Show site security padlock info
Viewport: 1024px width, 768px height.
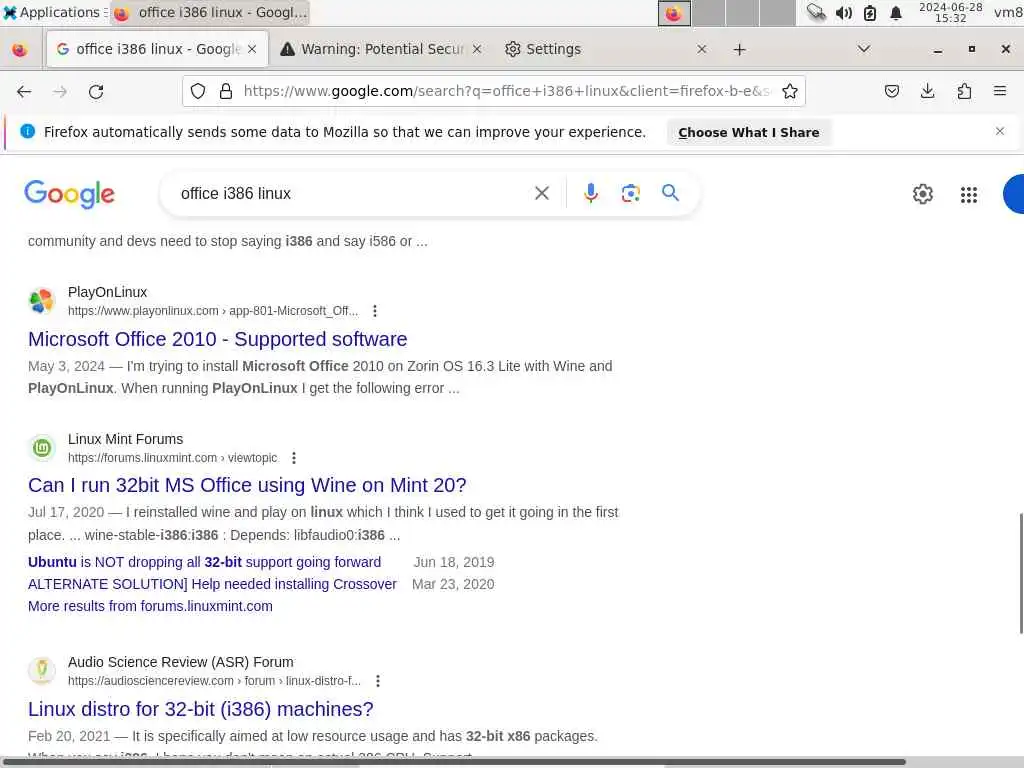click(x=226, y=91)
